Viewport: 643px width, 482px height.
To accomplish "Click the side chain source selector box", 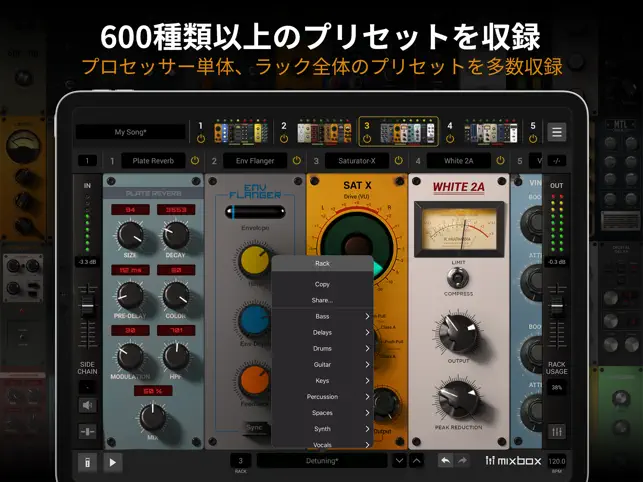I will pyautogui.click(x=87, y=387).
